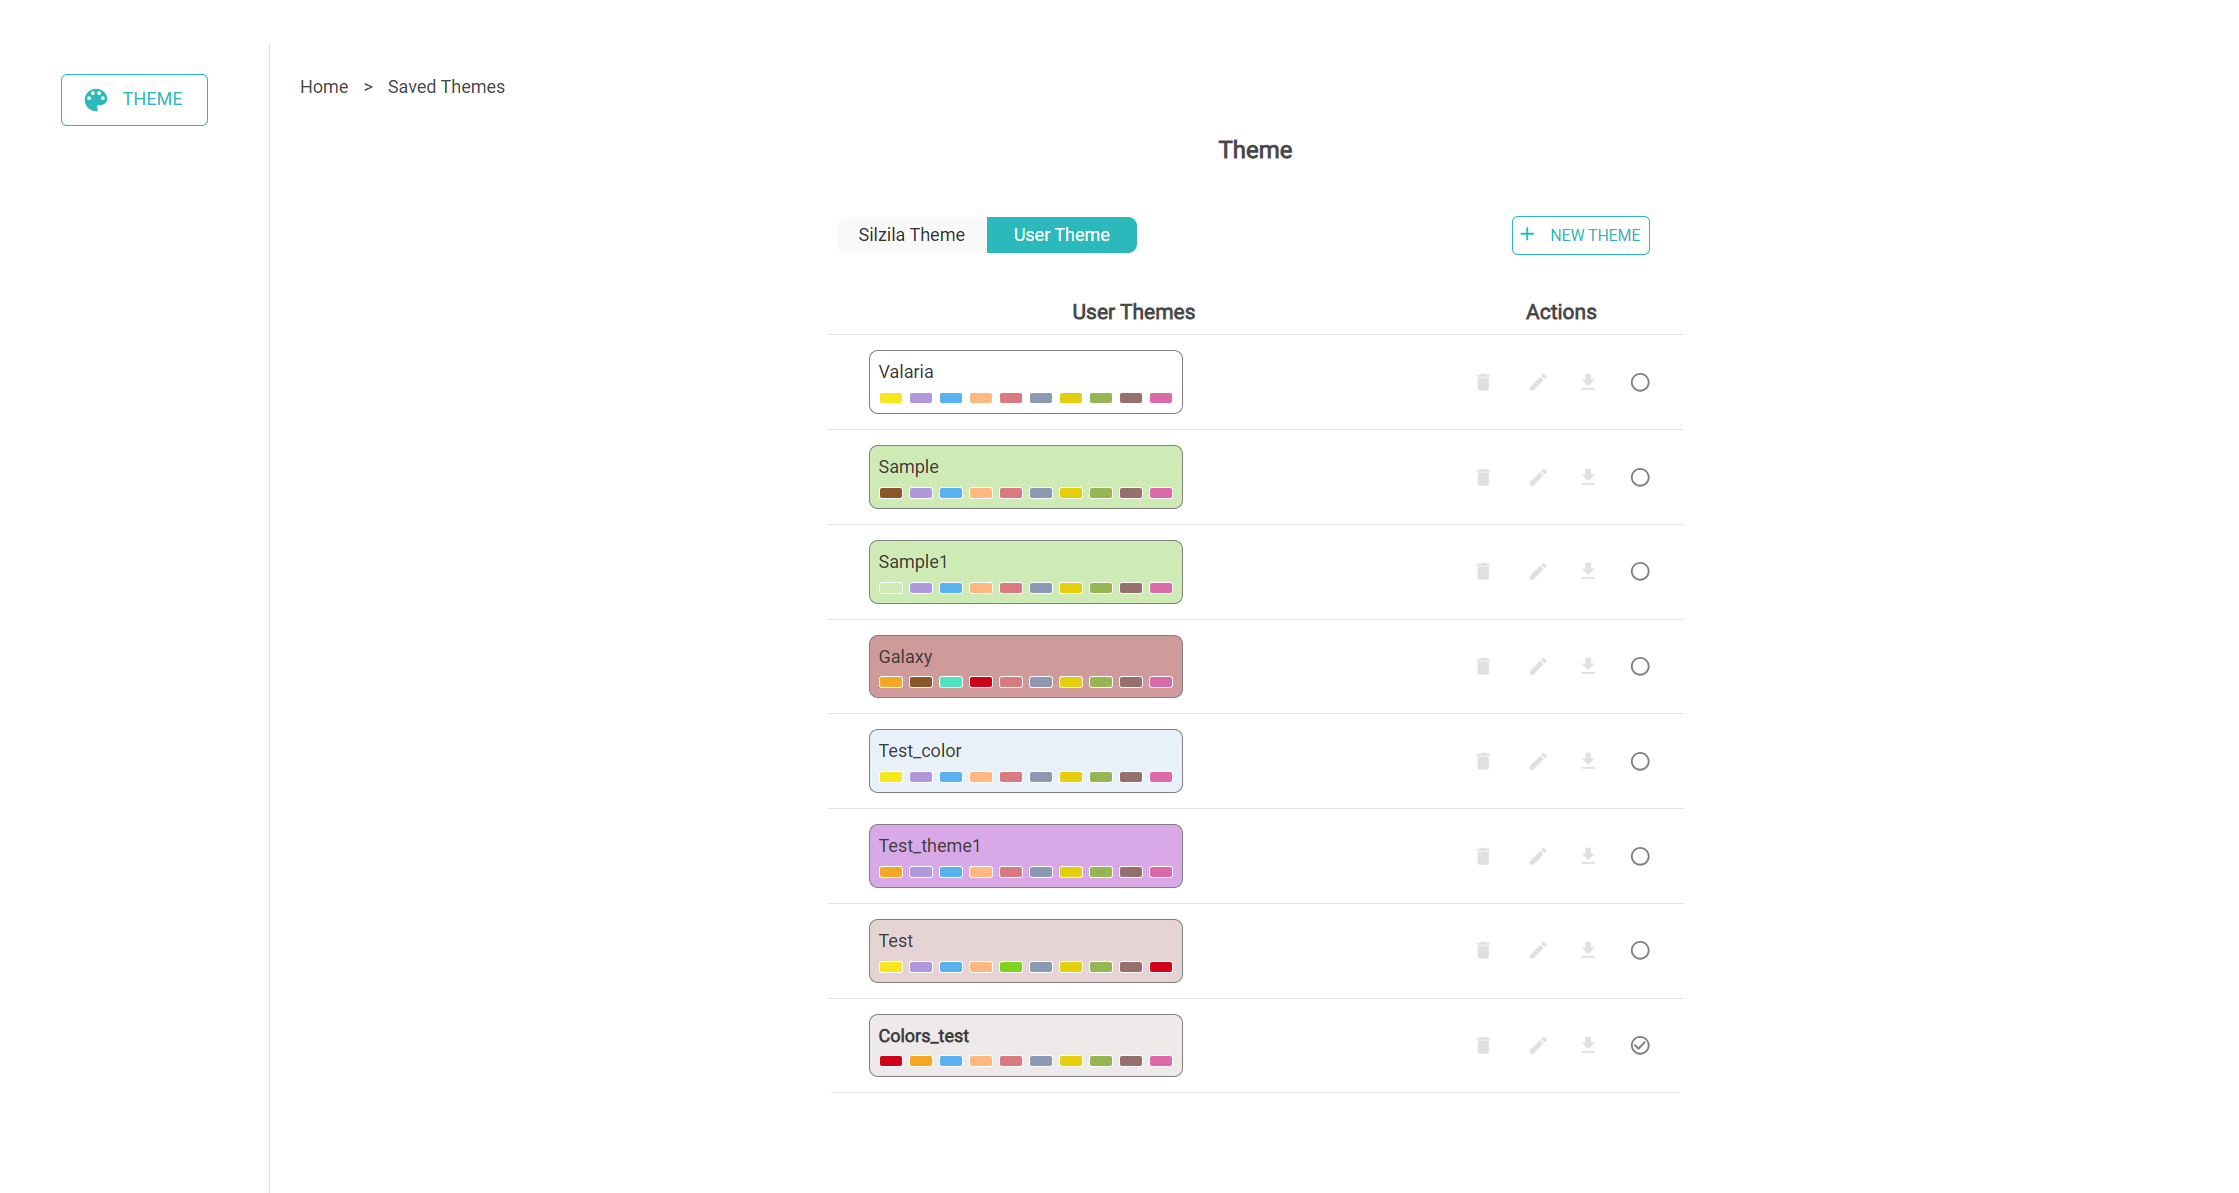2239x1193 pixels.
Task: Switch to the User Theme tab
Action: click(x=1061, y=234)
